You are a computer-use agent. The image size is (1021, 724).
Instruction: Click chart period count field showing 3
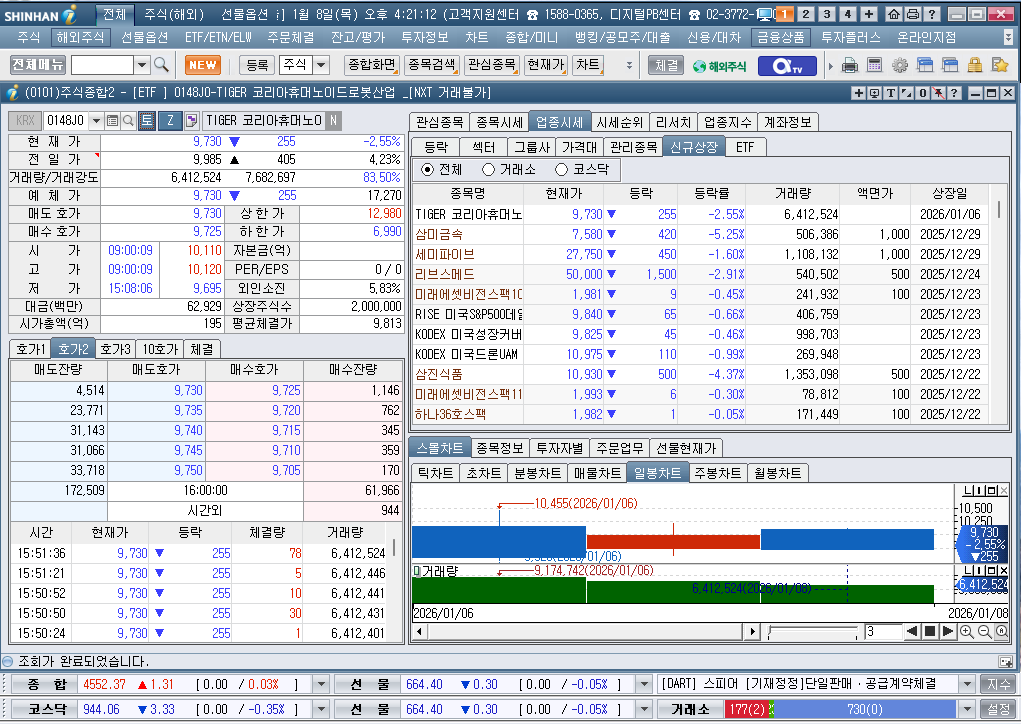coord(882,631)
